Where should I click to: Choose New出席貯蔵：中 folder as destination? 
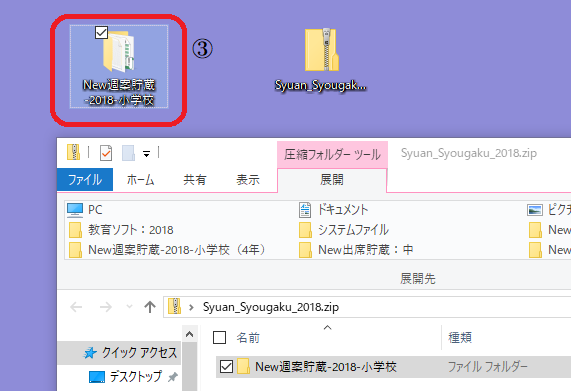[356, 250]
